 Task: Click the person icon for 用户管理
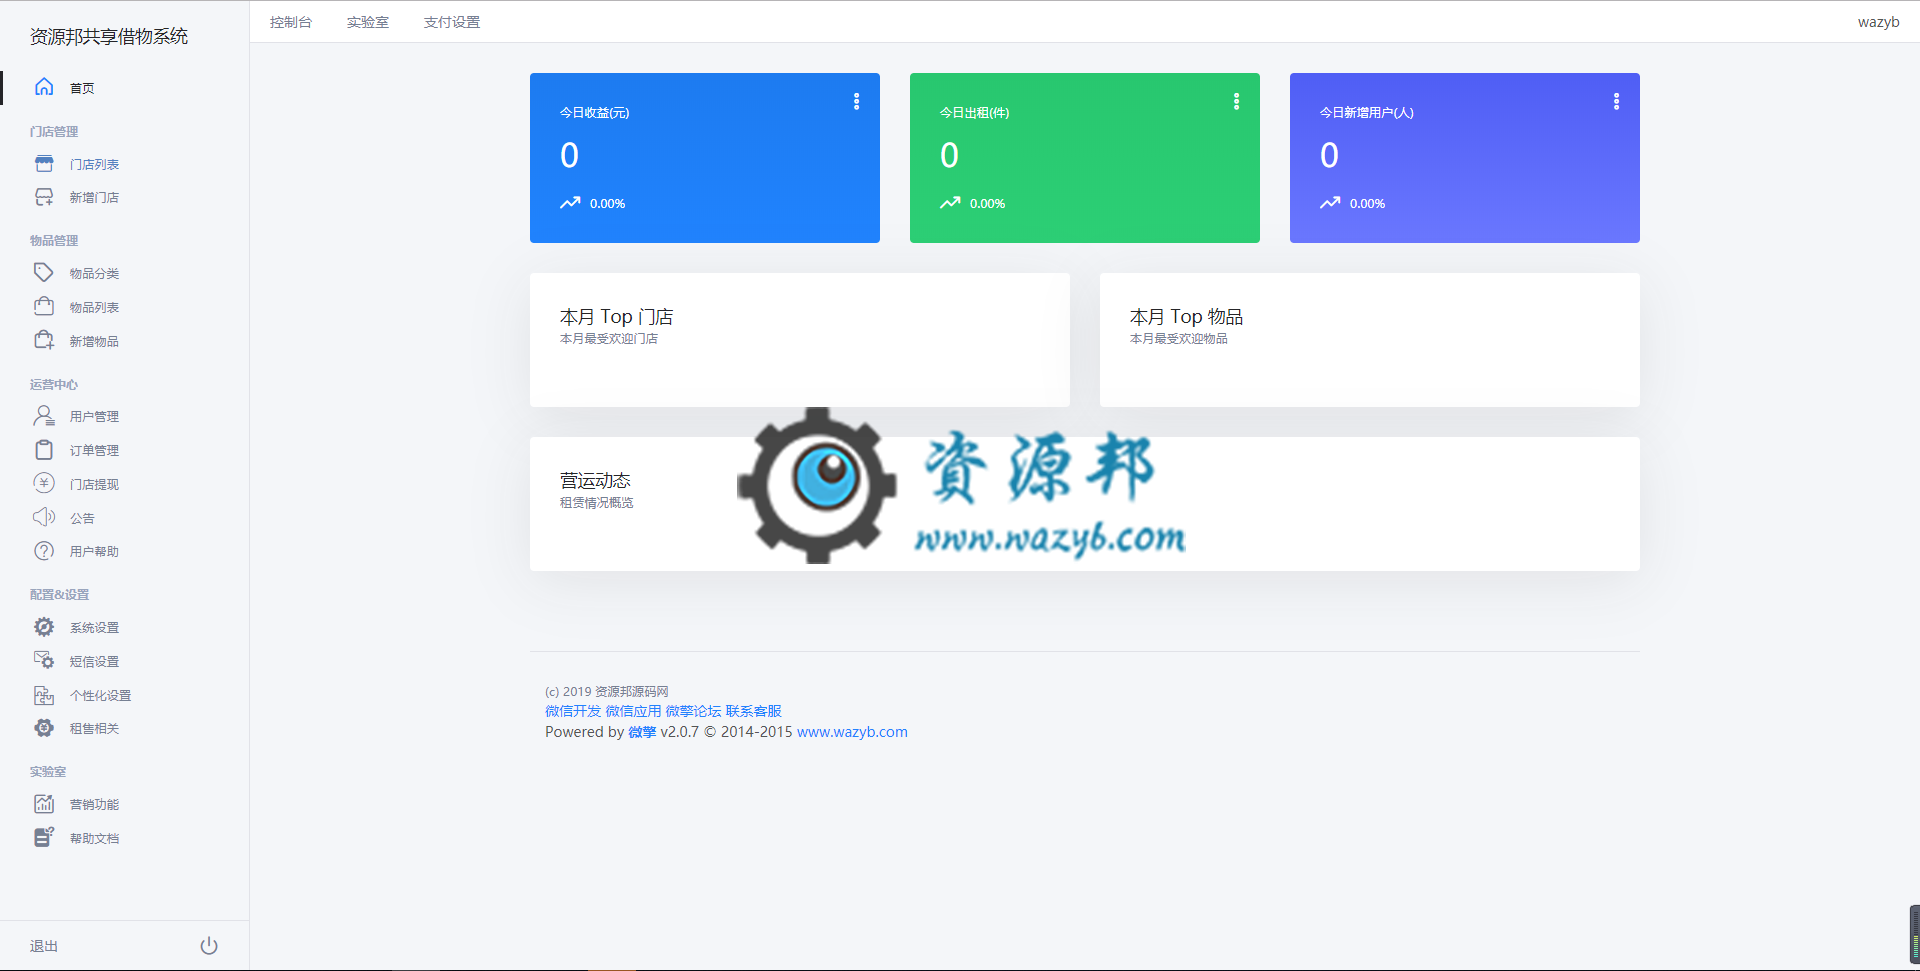(x=44, y=415)
